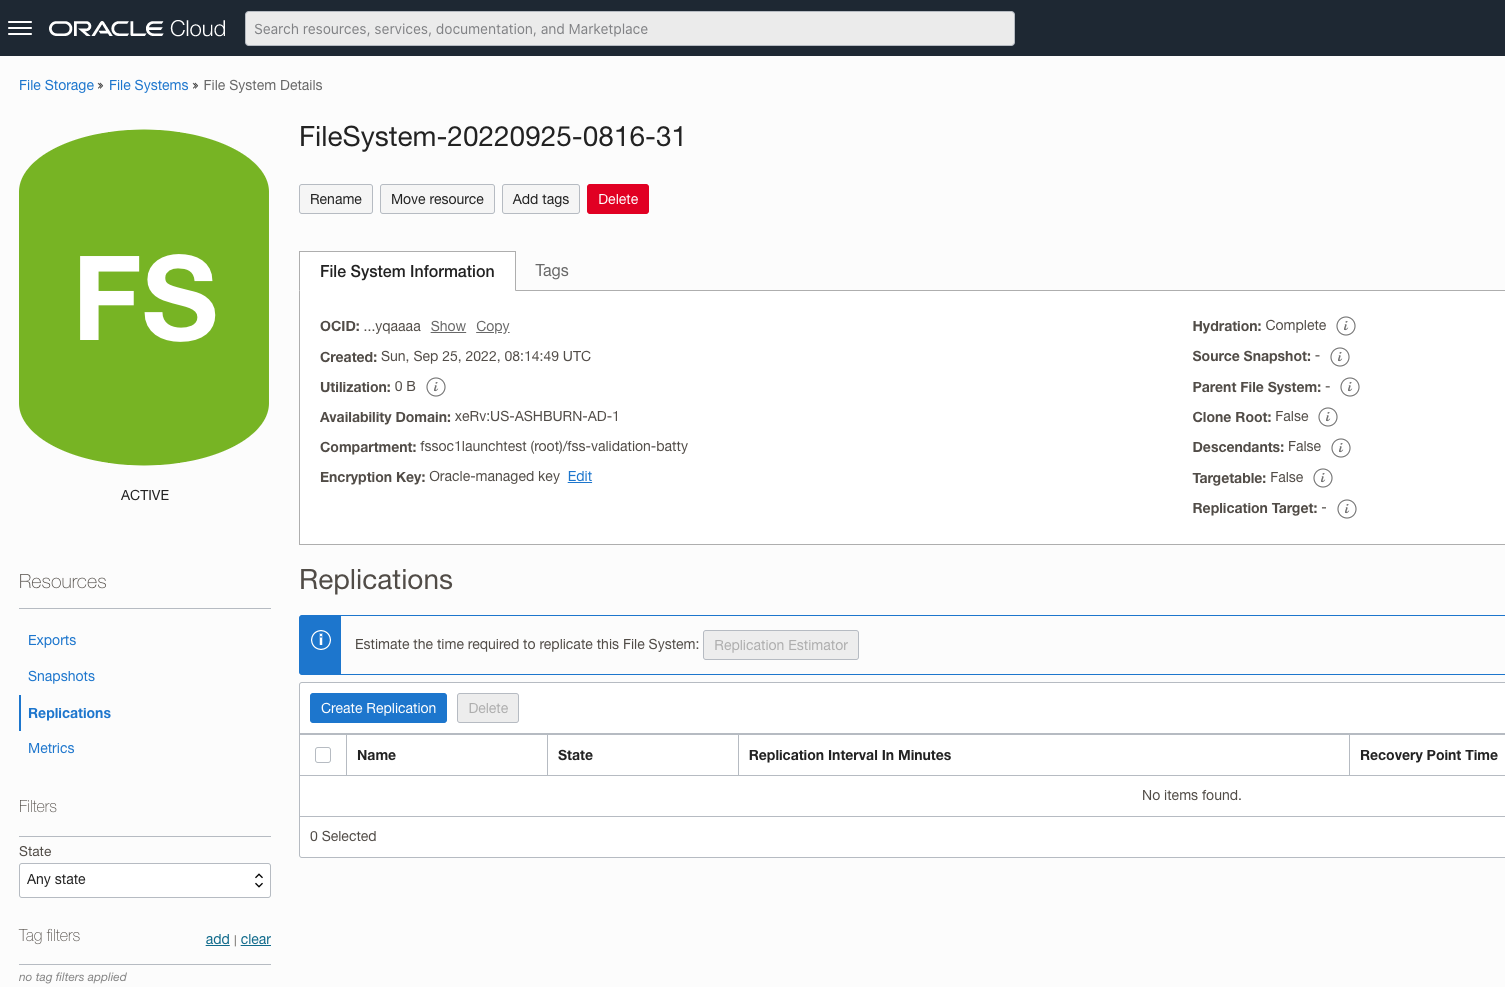Open the State filter dropdown

[x=144, y=880]
